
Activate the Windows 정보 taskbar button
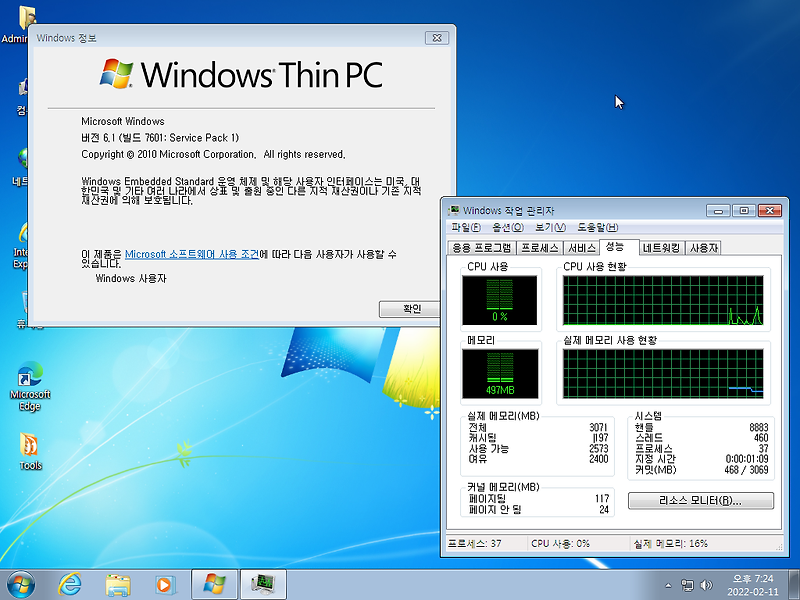214,585
